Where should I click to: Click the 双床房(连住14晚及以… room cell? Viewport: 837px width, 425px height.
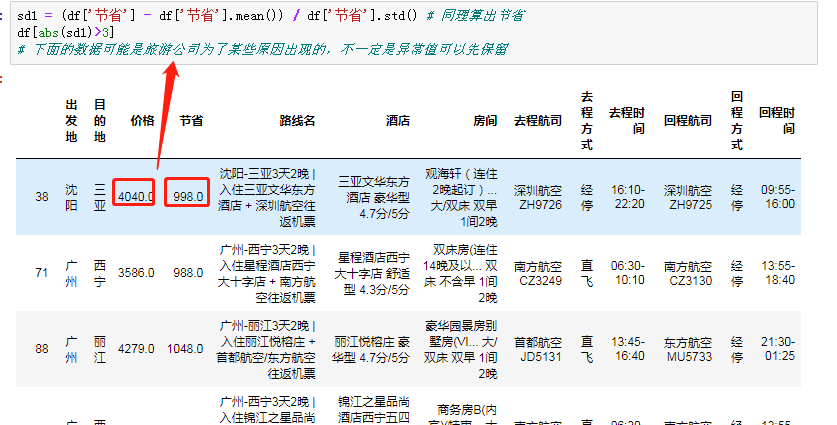tap(461, 273)
